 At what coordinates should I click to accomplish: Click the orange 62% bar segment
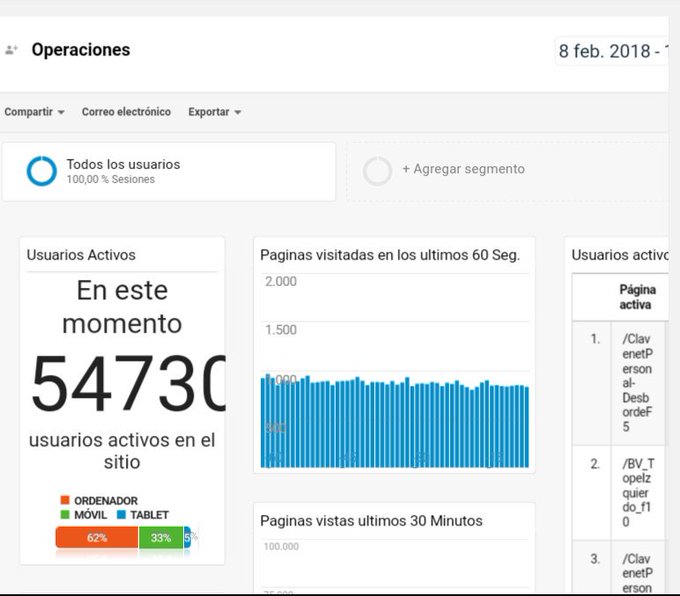coord(97,537)
